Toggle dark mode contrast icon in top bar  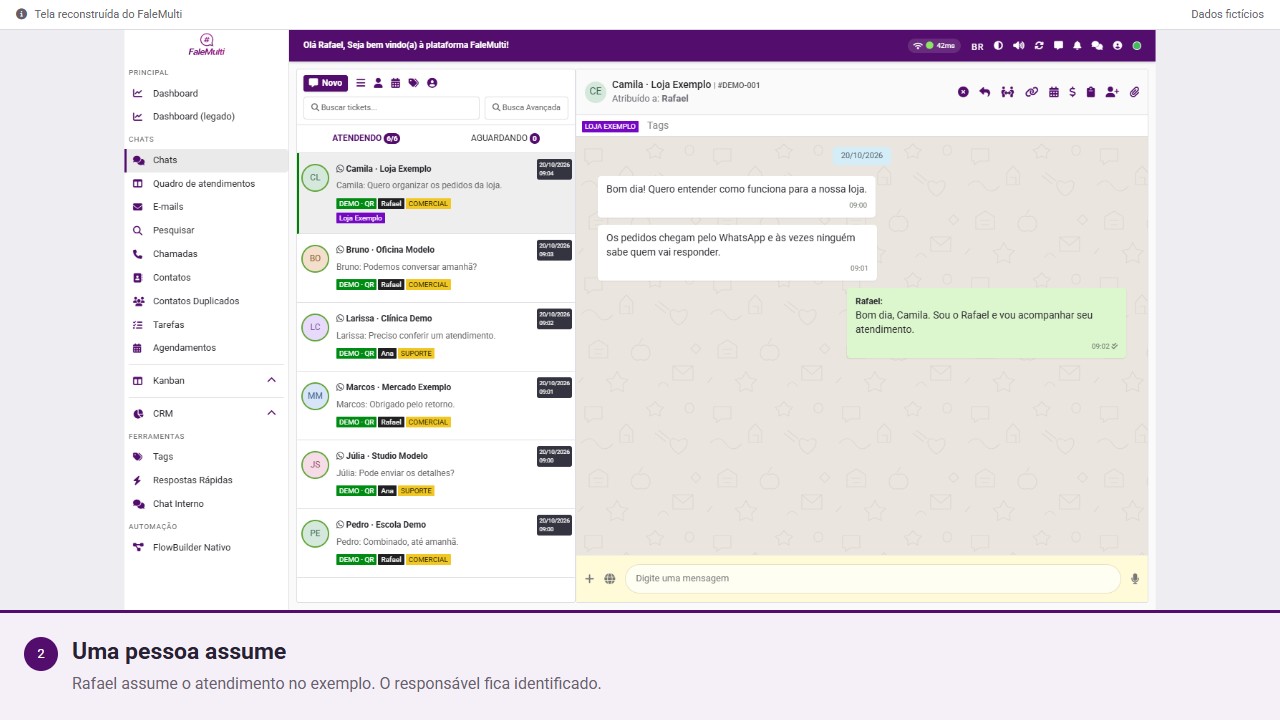pos(998,46)
